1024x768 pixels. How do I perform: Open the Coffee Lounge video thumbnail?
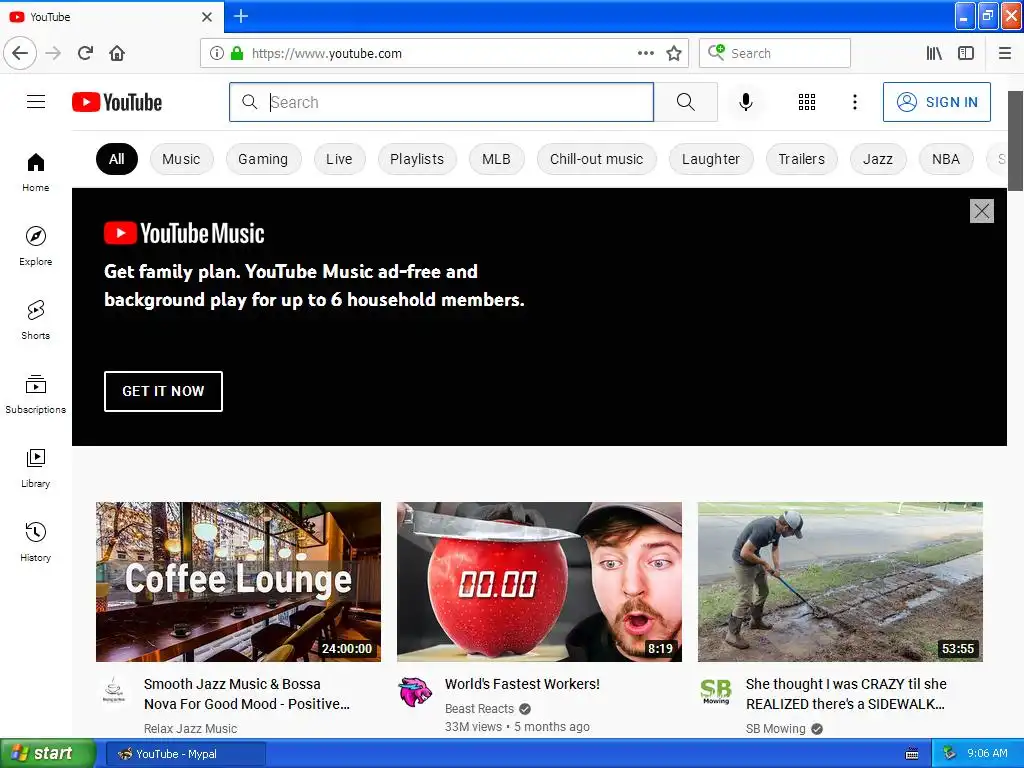238,582
